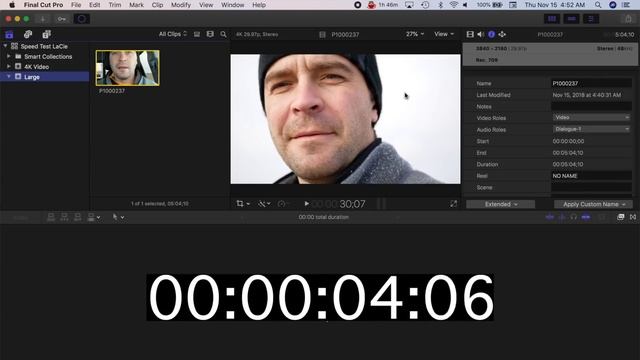The width and height of the screenshot is (640, 360).
Task: Open the File menu
Action: pyautogui.click(x=76, y=5)
